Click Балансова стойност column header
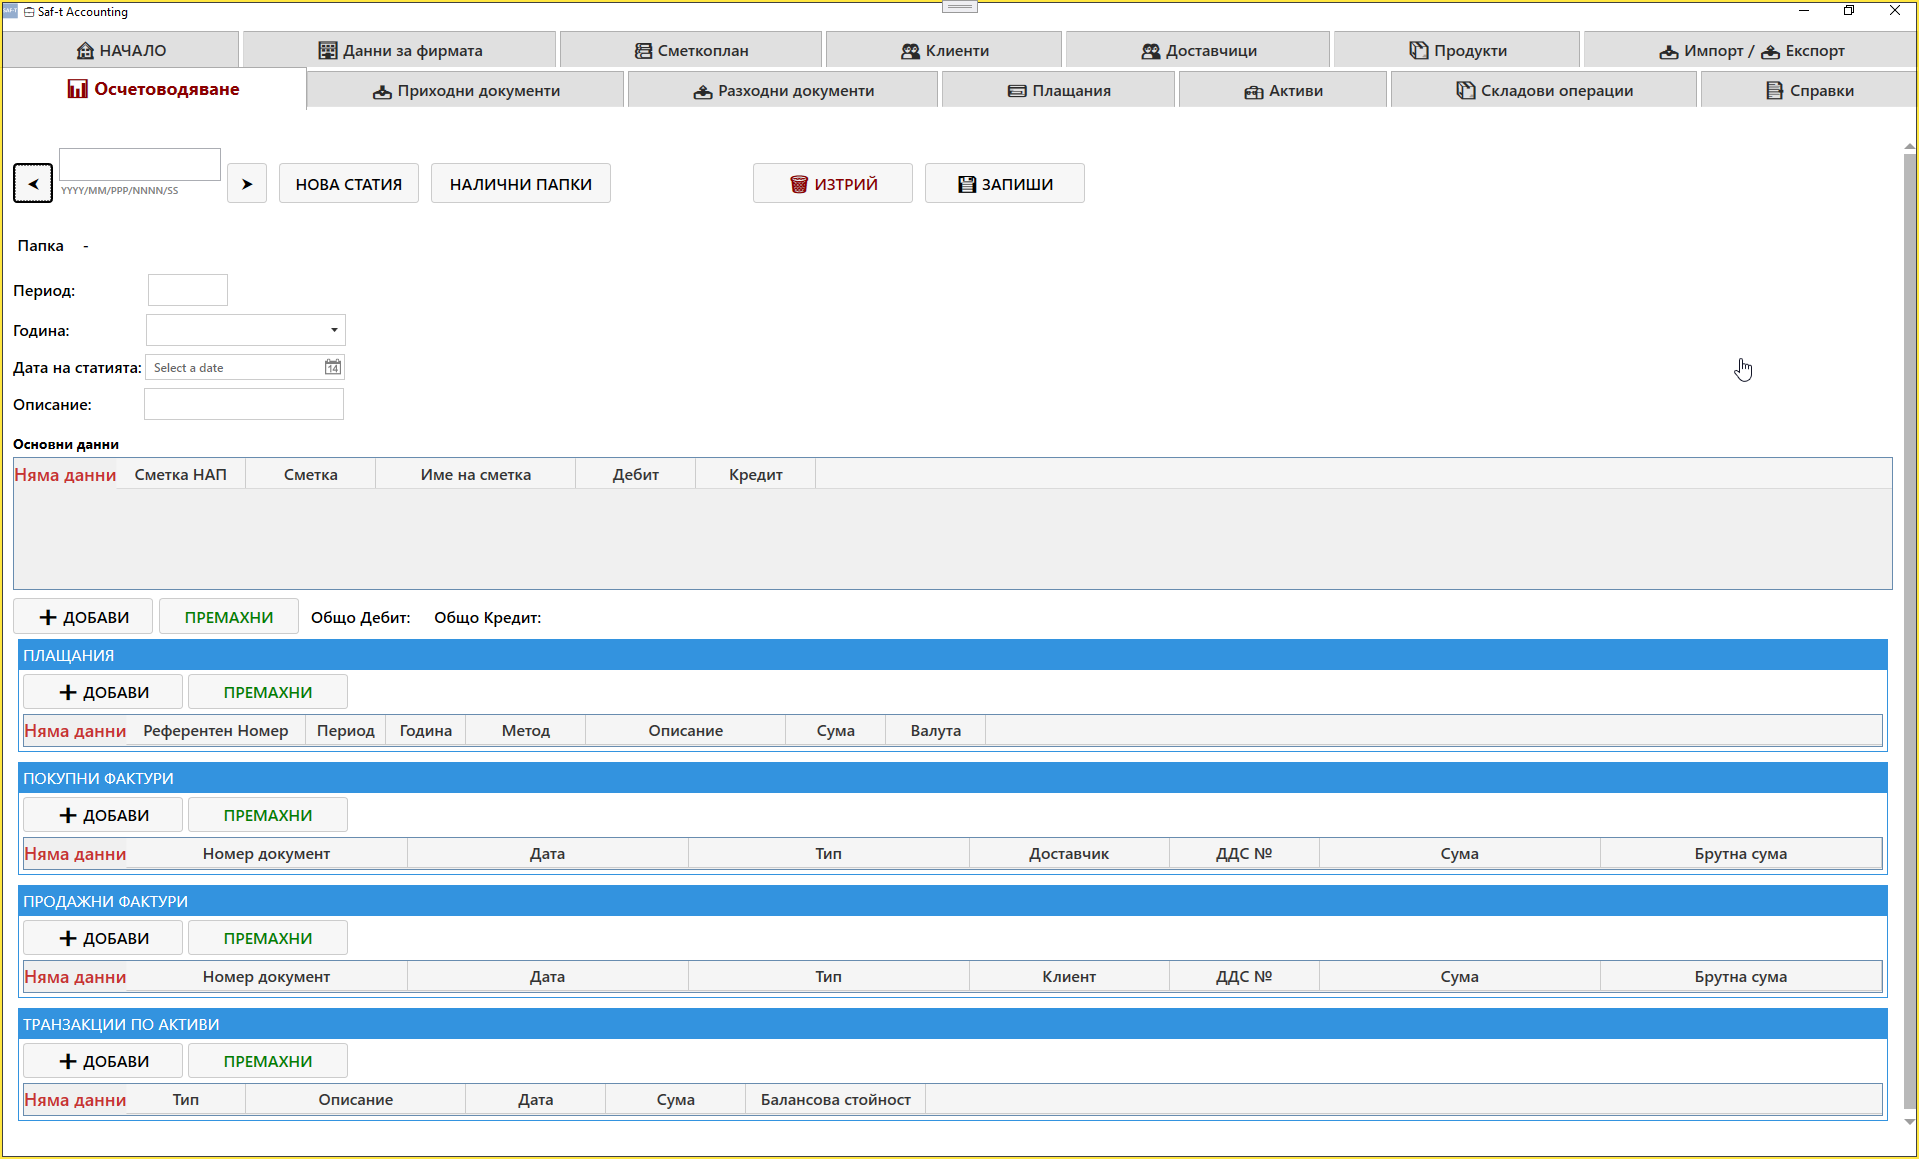This screenshot has height=1160, width=1920. pos(836,1099)
